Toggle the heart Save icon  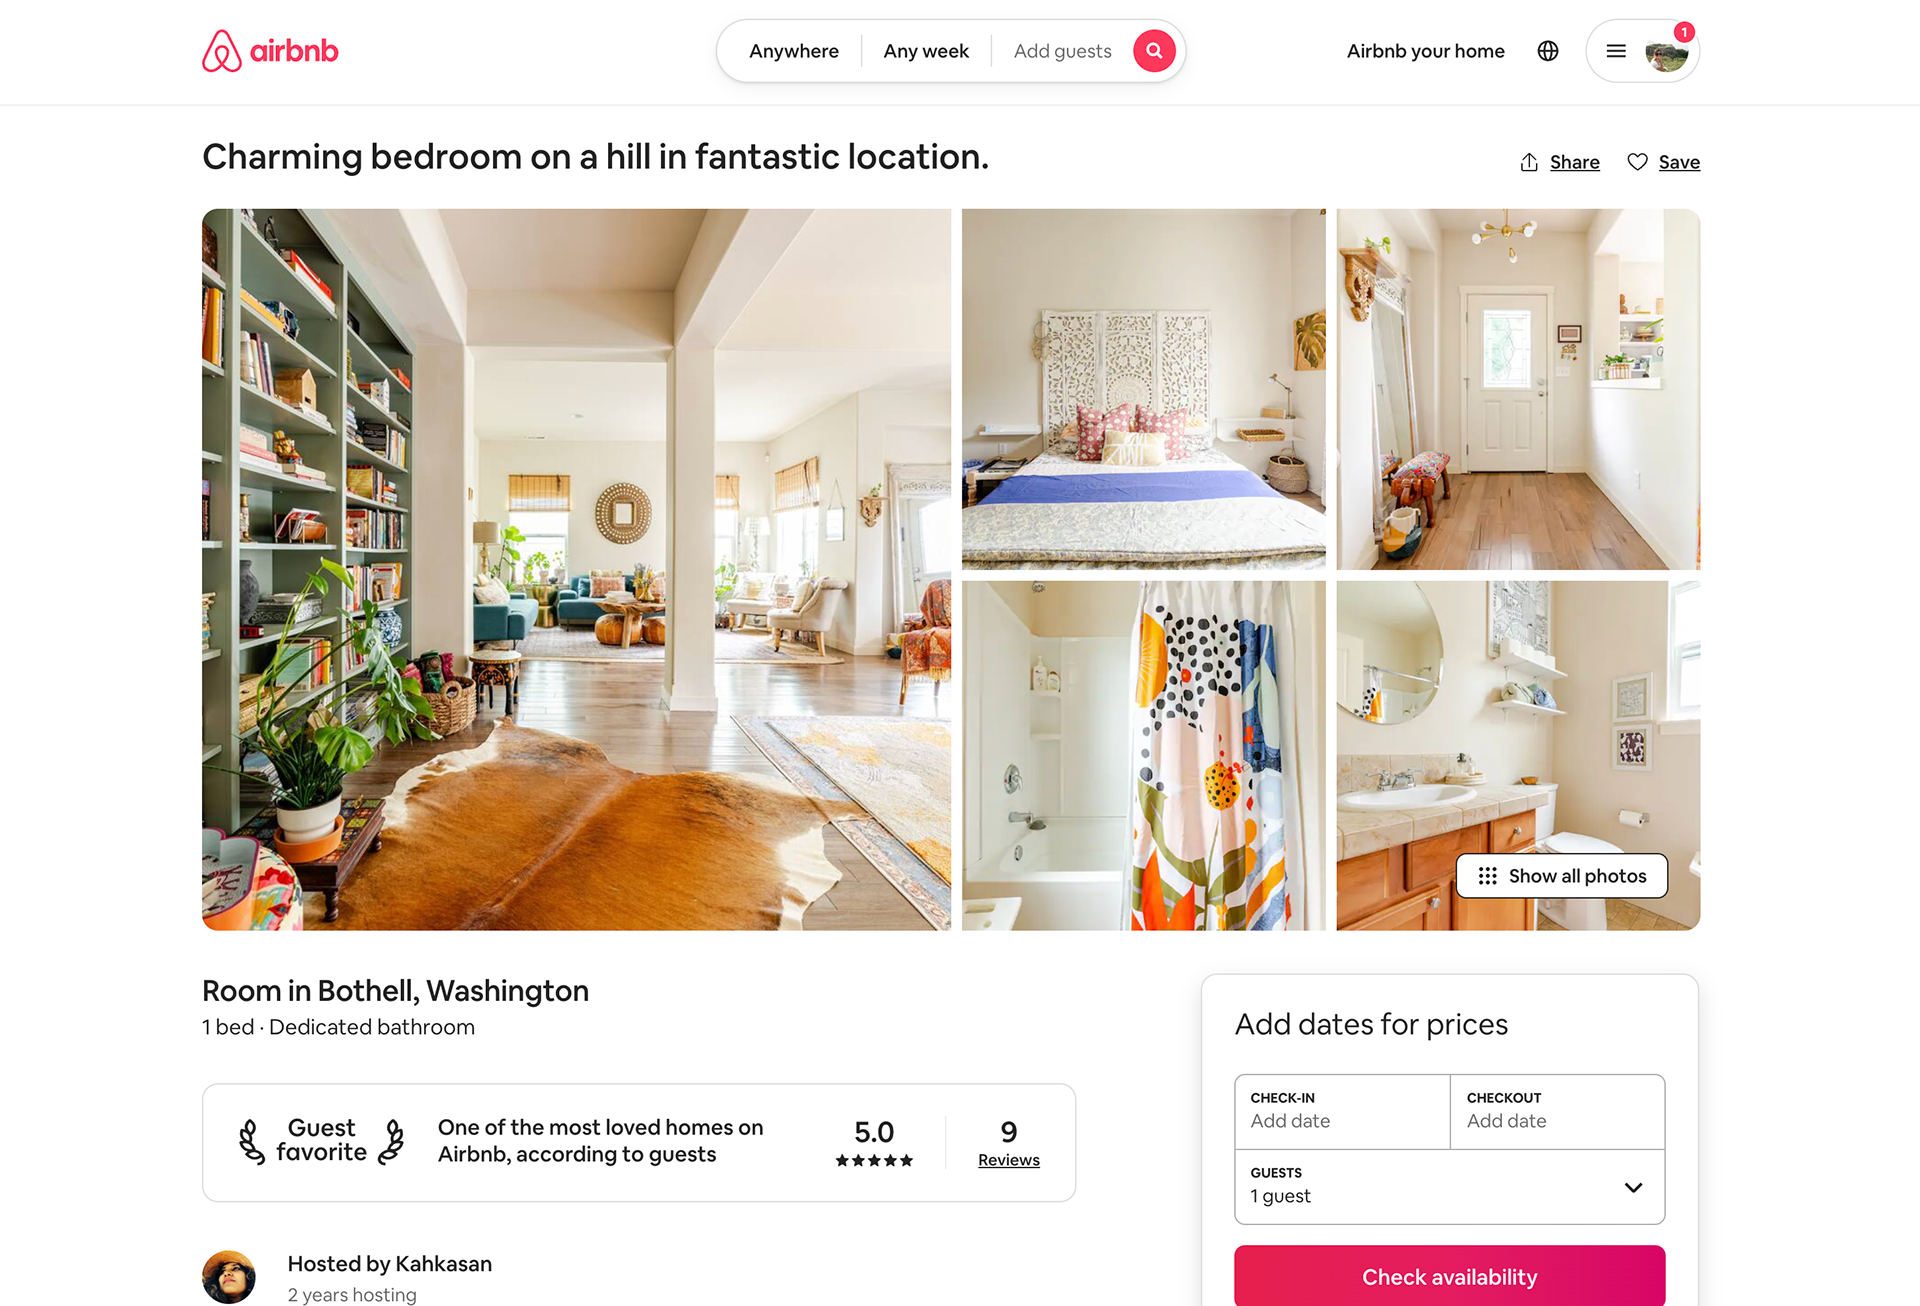pyautogui.click(x=1637, y=162)
